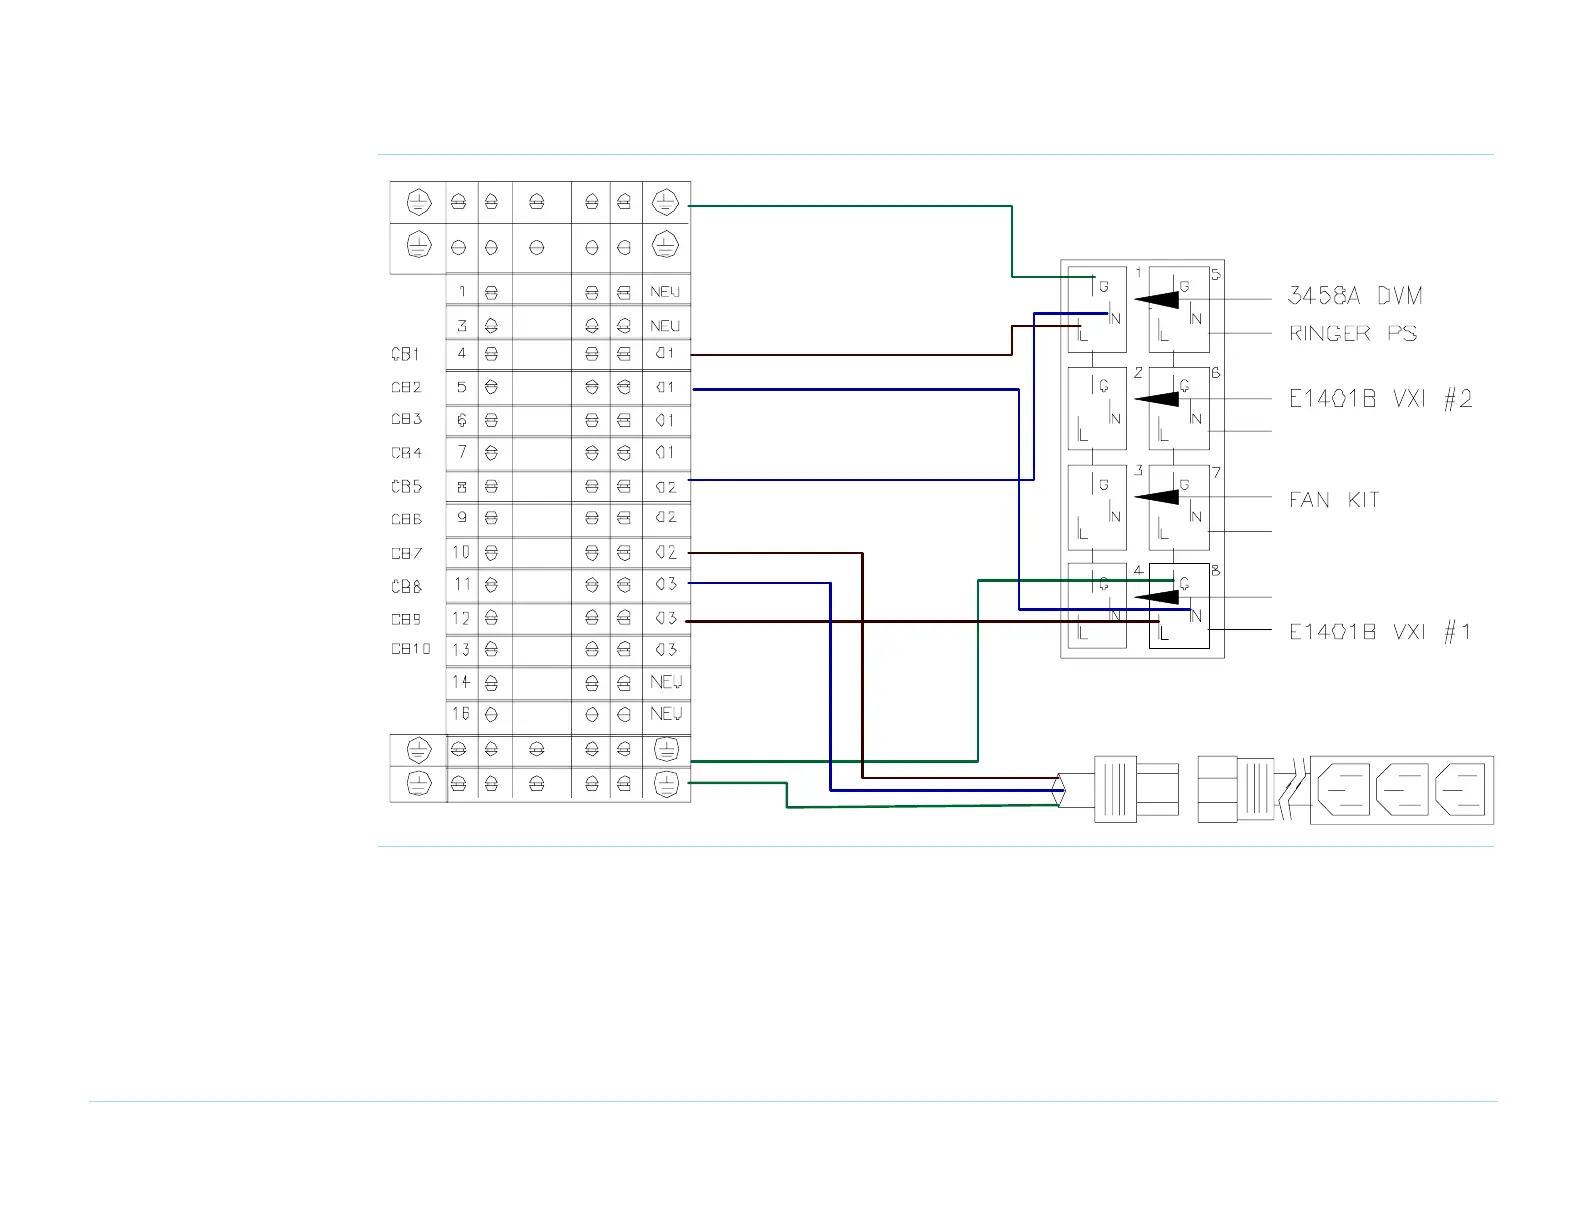
Task: Click the phase Φ3 label on CB9 row
Action: [x=666, y=618]
